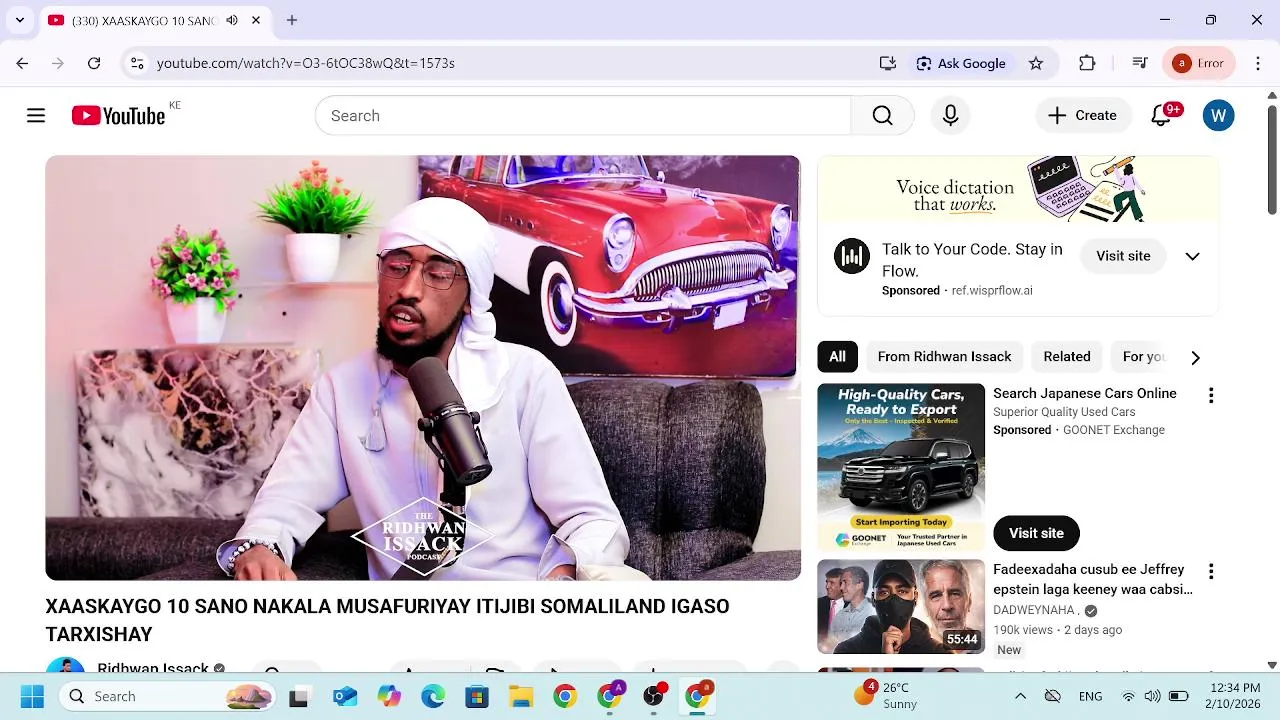Open the account avatar W menu
The height and width of the screenshot is (720, 1280).
click(1218, 116)
